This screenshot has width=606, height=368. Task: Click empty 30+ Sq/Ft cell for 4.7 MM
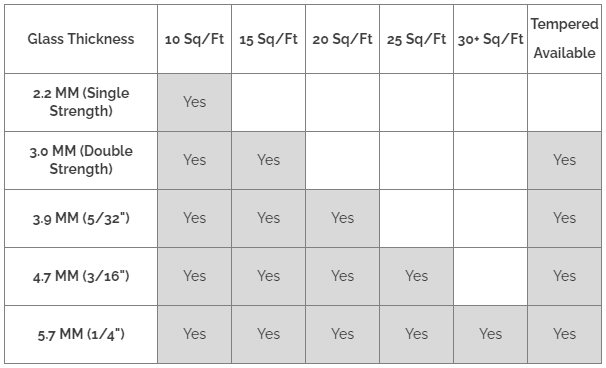tap(490, 276)
